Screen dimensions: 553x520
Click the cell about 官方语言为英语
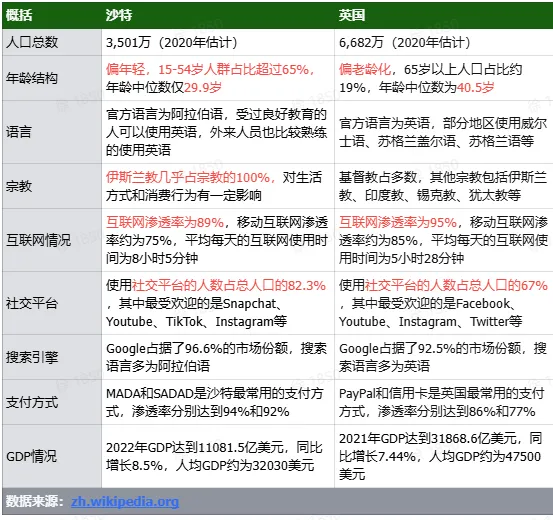coord(444,132)
